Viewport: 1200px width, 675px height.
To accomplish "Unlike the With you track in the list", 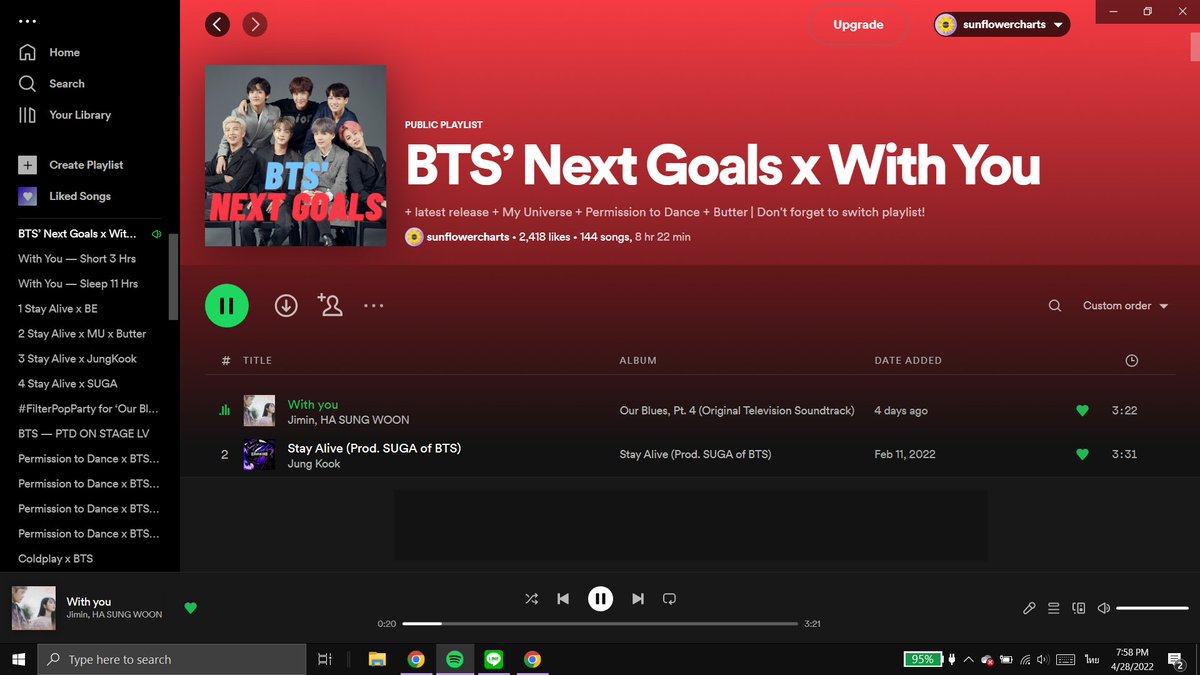I will tap(1082, 410).
